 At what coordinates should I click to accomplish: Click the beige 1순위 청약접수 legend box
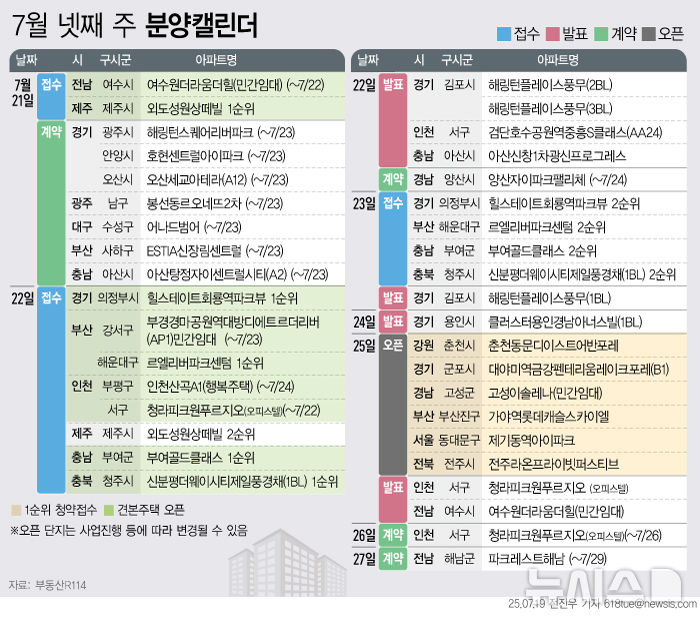click(x=15, y=510)
